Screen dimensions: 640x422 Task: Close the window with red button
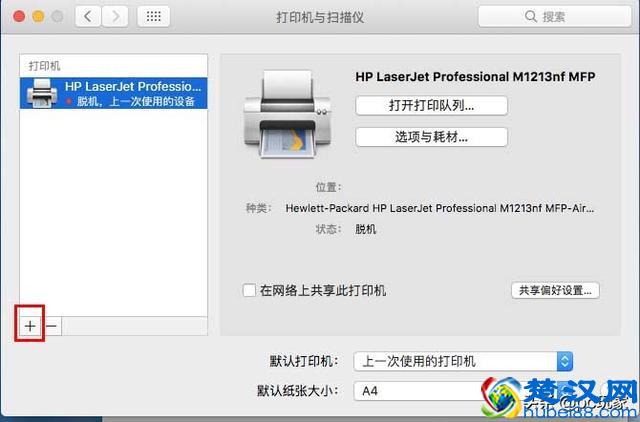[20, 17]
